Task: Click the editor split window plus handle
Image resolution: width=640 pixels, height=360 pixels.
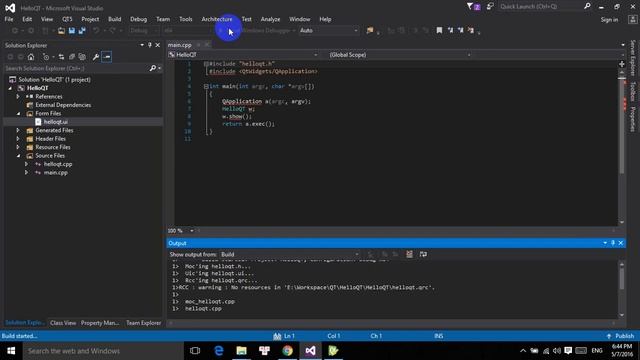Action: tap(622, 64)
